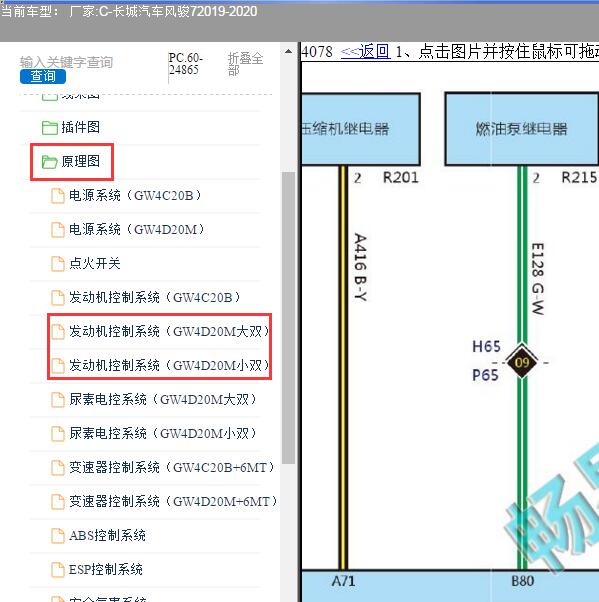Open 变速器控制系统（GW4D20M+6MT） diagram

pos(173,501)
